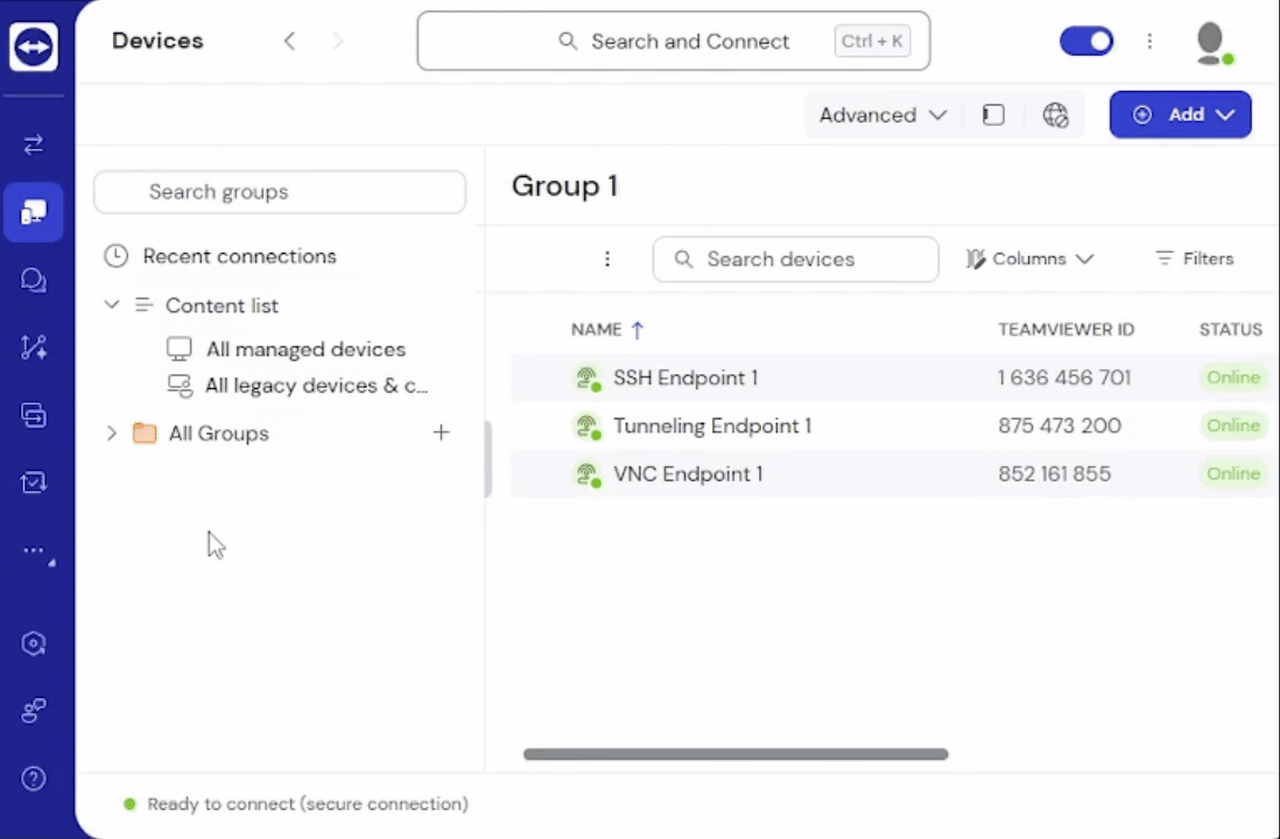
Task: Click the TEAMVIEWER ID column header
Action: [1066, 330]
